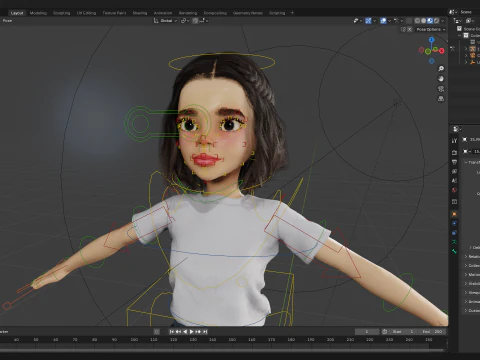Open the Object properties tab
The height and width of the screenshot is (360, 480).
tap(454, 214)
